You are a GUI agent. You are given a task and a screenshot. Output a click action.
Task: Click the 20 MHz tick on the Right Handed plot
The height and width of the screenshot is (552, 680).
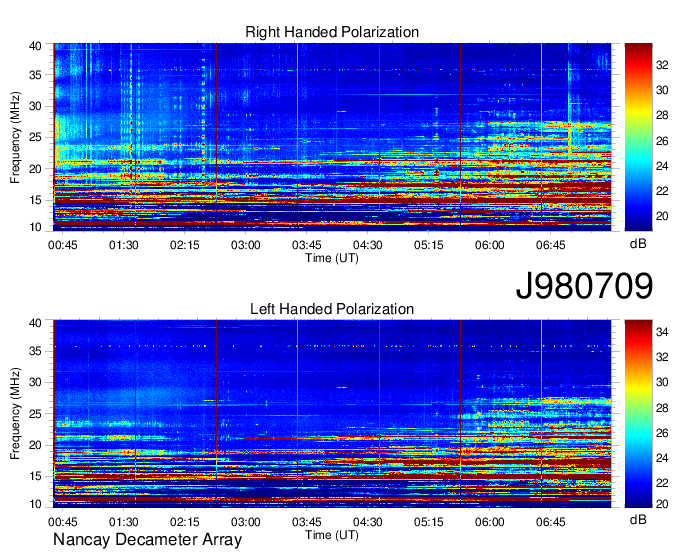click(x=35, y=170)
